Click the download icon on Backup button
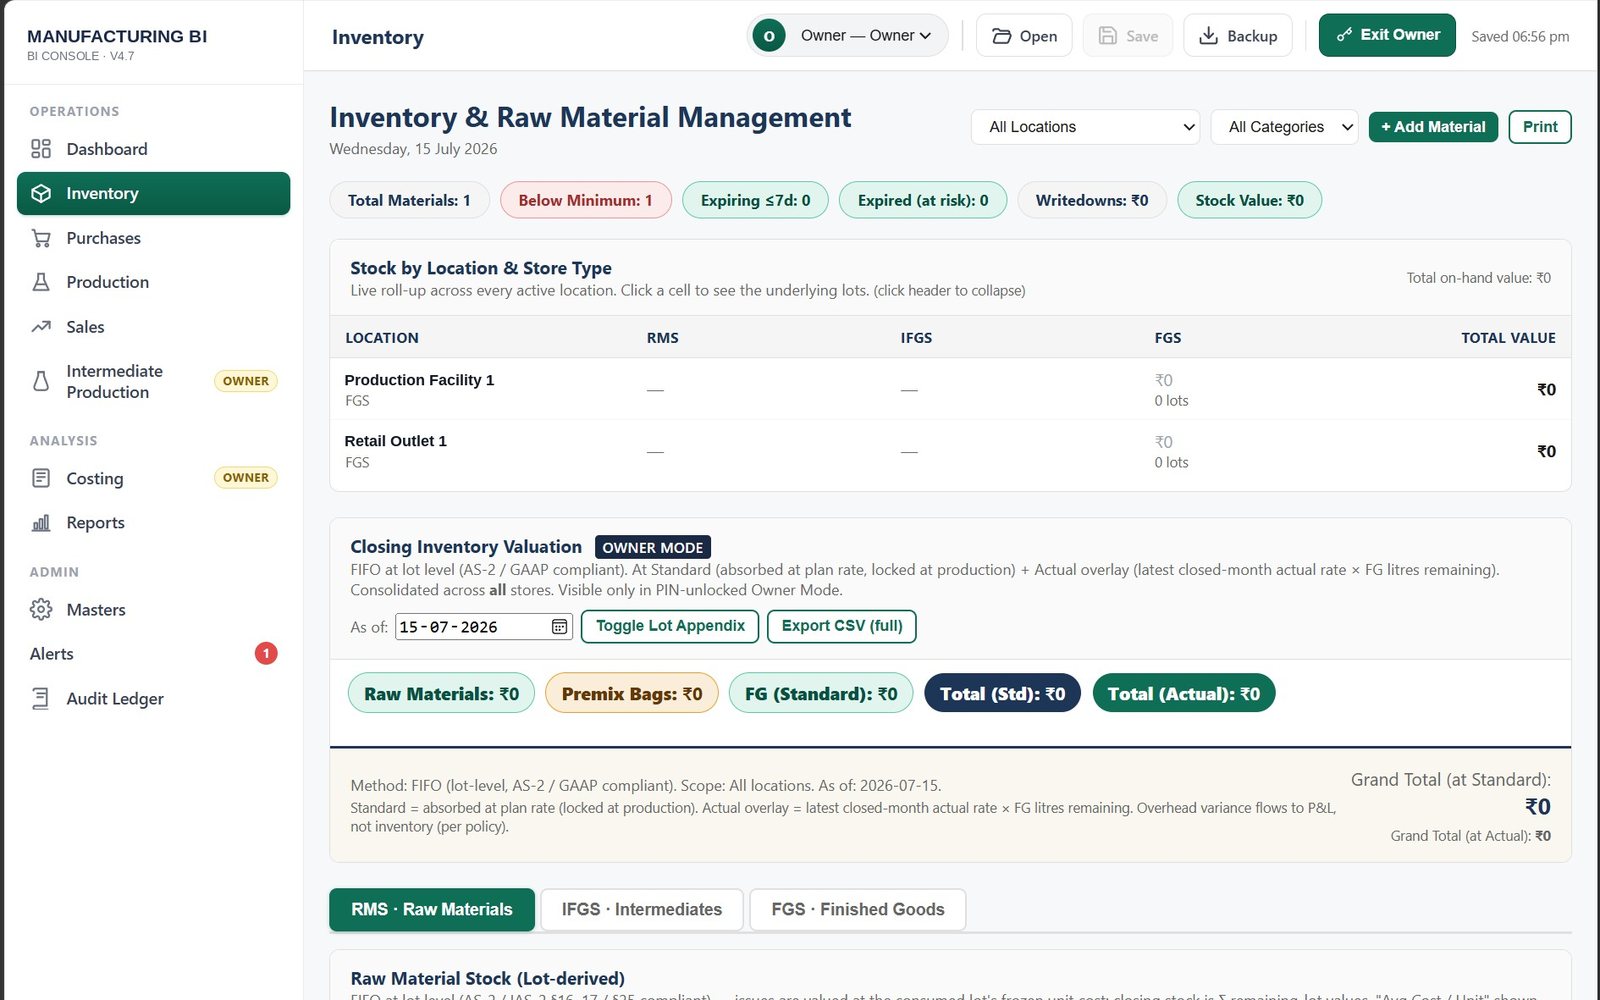1600x1000 pixels. click(x=1208, y=36)
